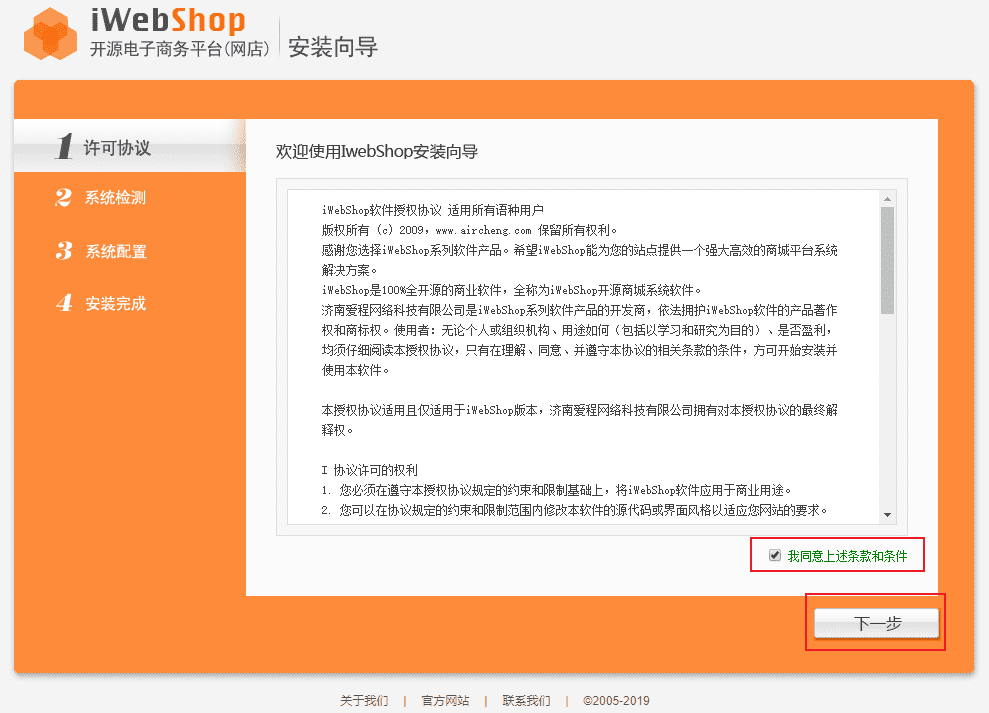Click heading 欢迎使用IwebShop安装向导
Screen dimensions: 989x713
coord(377,151)
